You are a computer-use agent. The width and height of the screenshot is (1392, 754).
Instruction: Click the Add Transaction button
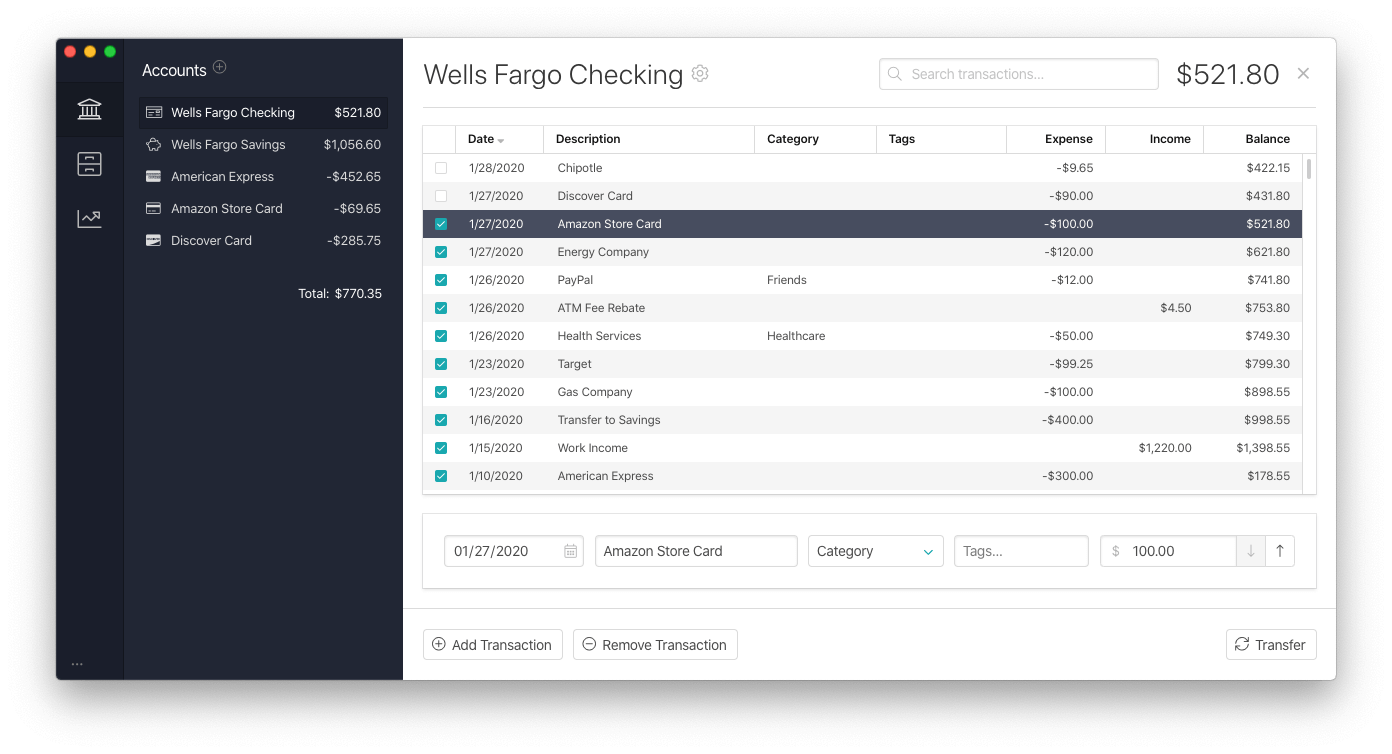pos(492,644)
